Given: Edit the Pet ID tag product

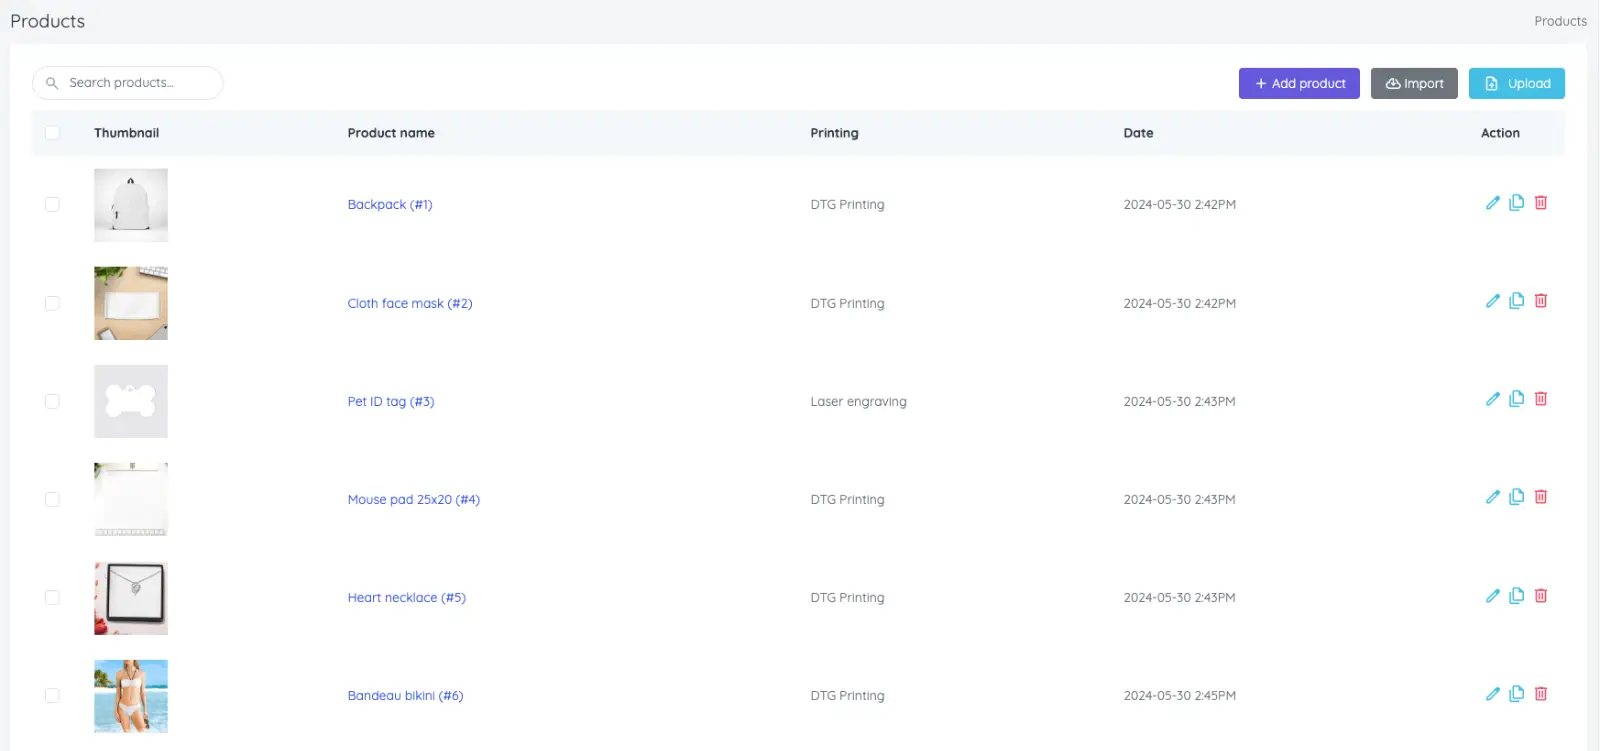Looking at the screenshot, I should (x=1493, y=399).
